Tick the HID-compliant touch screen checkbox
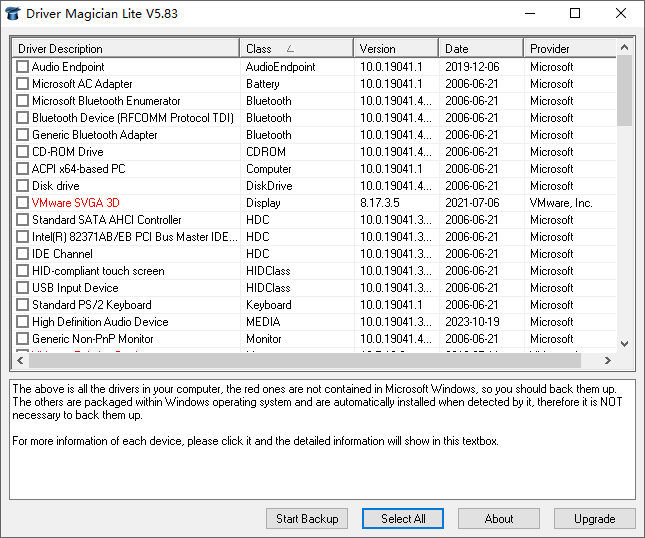645x538 pixels. [22, 271]
